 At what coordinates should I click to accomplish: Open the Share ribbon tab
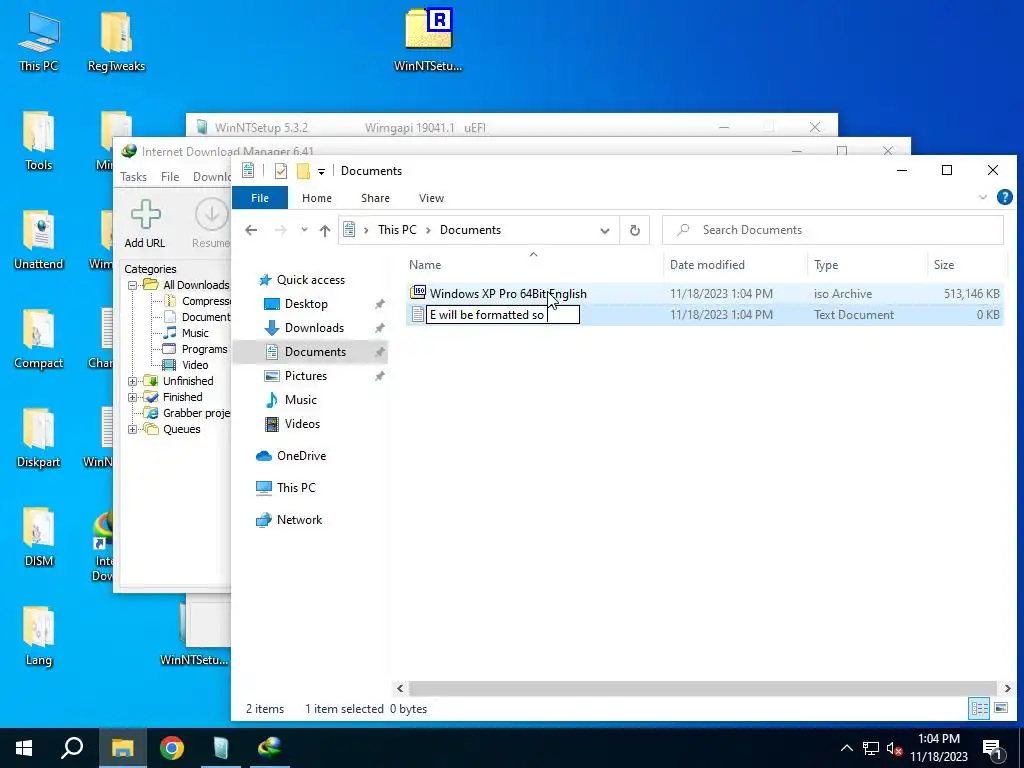tap(376, 198)
